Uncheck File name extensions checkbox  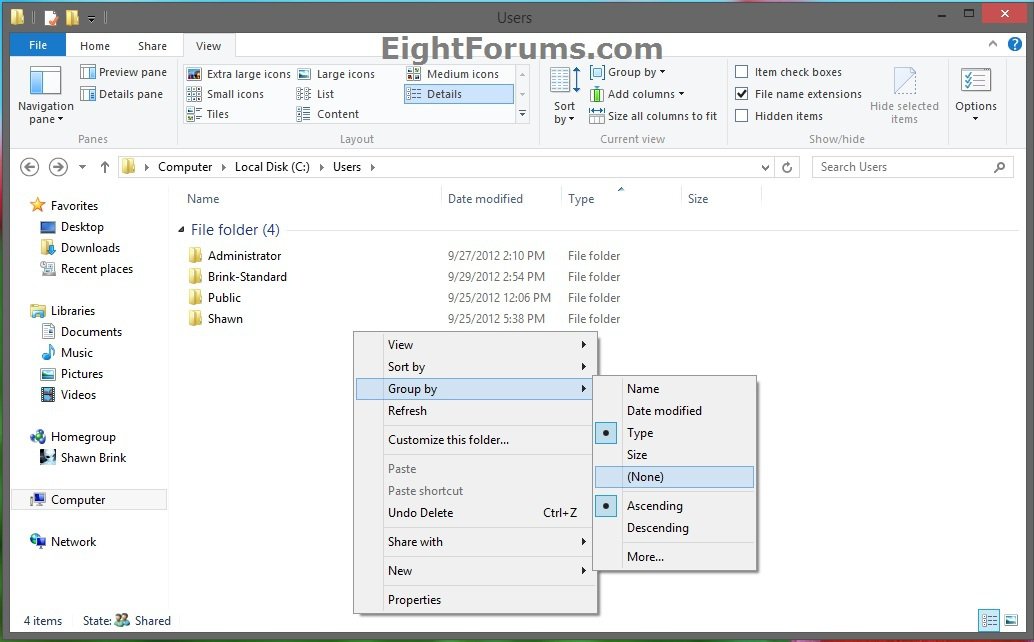tap(742, 94)
